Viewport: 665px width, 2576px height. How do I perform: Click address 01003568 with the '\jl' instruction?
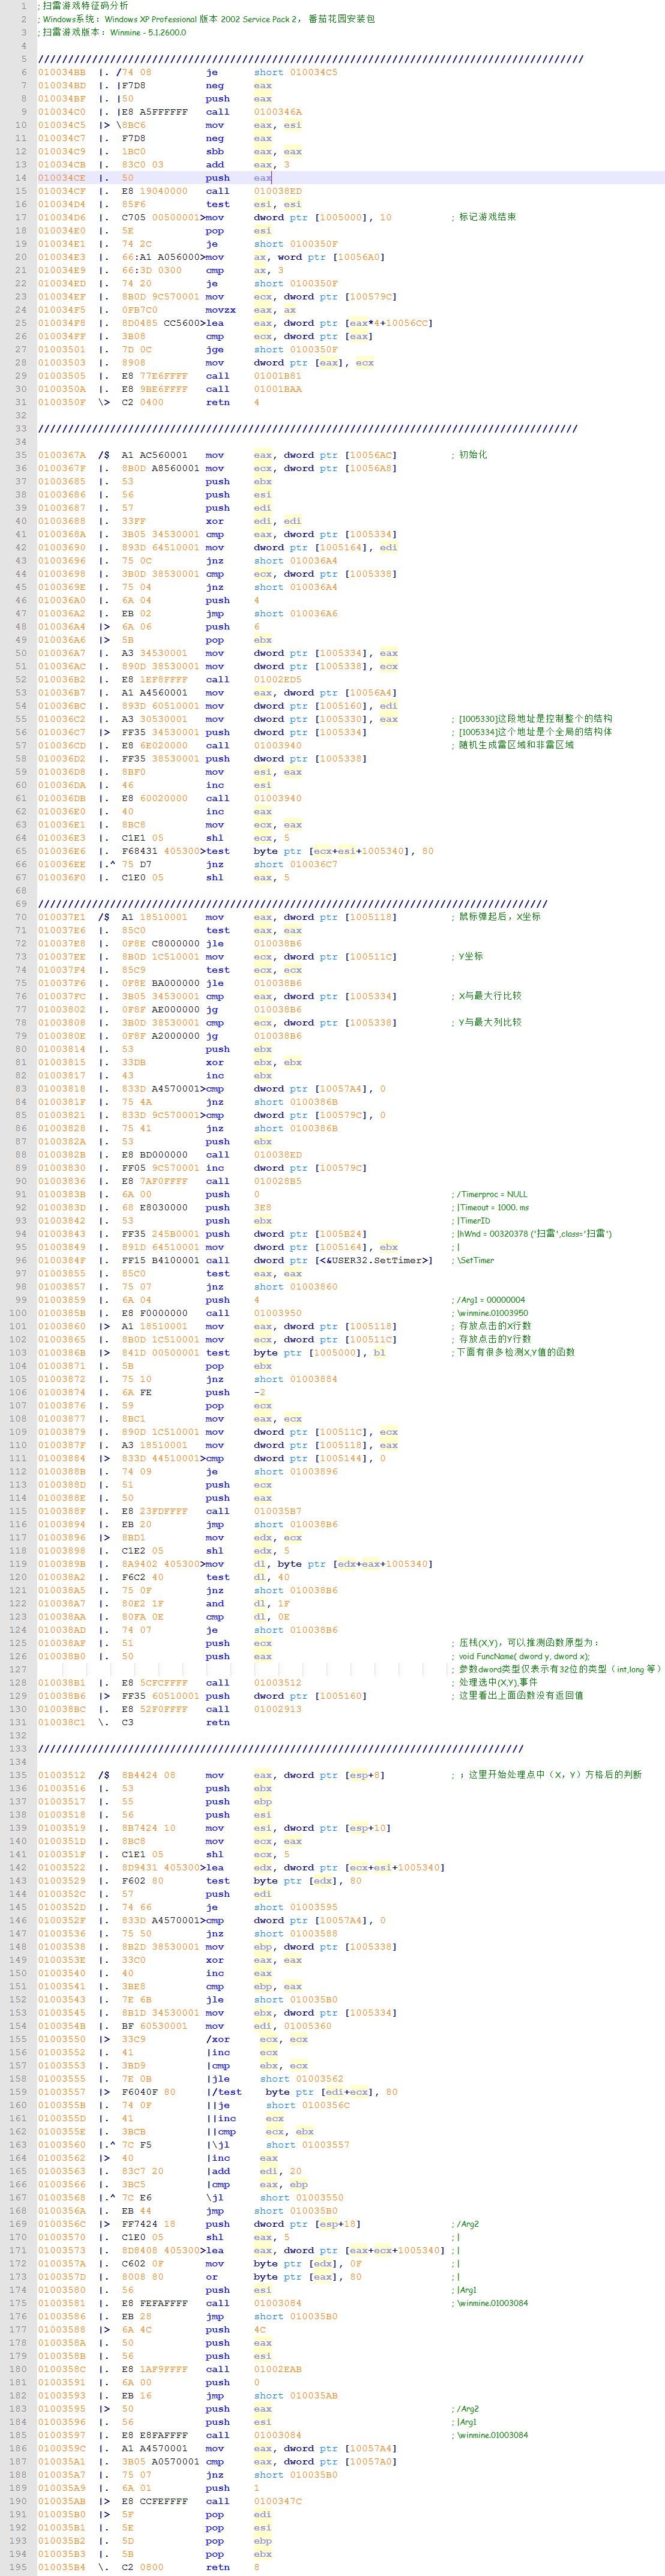pyautogui.click(x=62, y=2197)
